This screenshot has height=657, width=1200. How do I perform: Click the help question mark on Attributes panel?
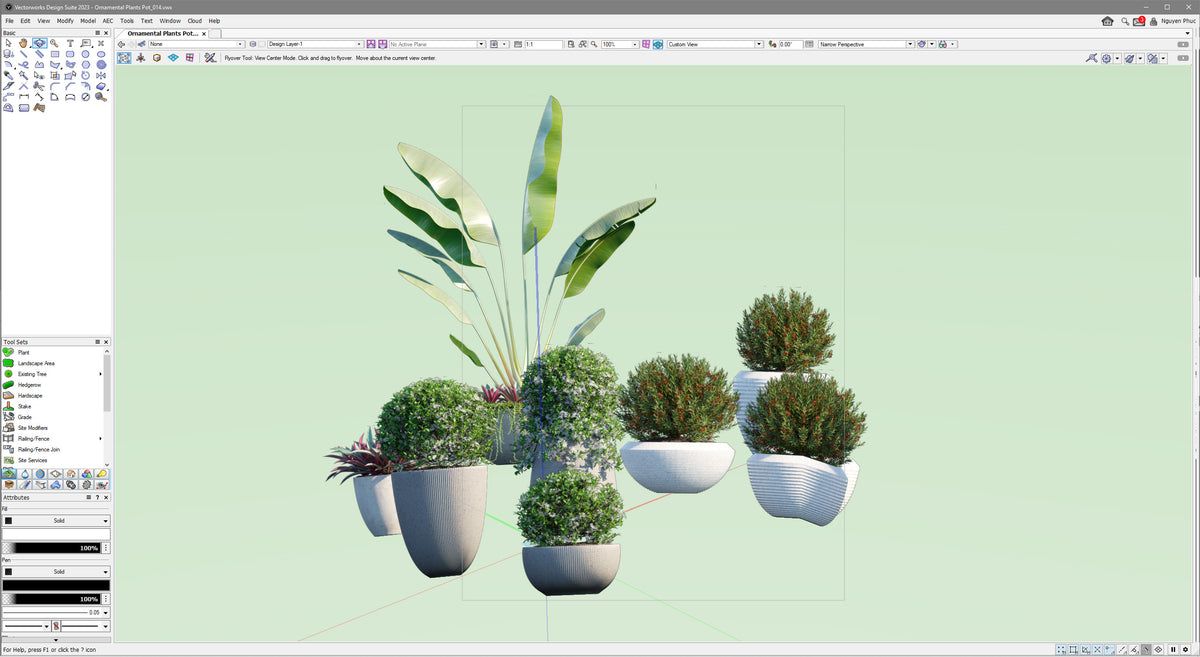[x=96, y=497]
